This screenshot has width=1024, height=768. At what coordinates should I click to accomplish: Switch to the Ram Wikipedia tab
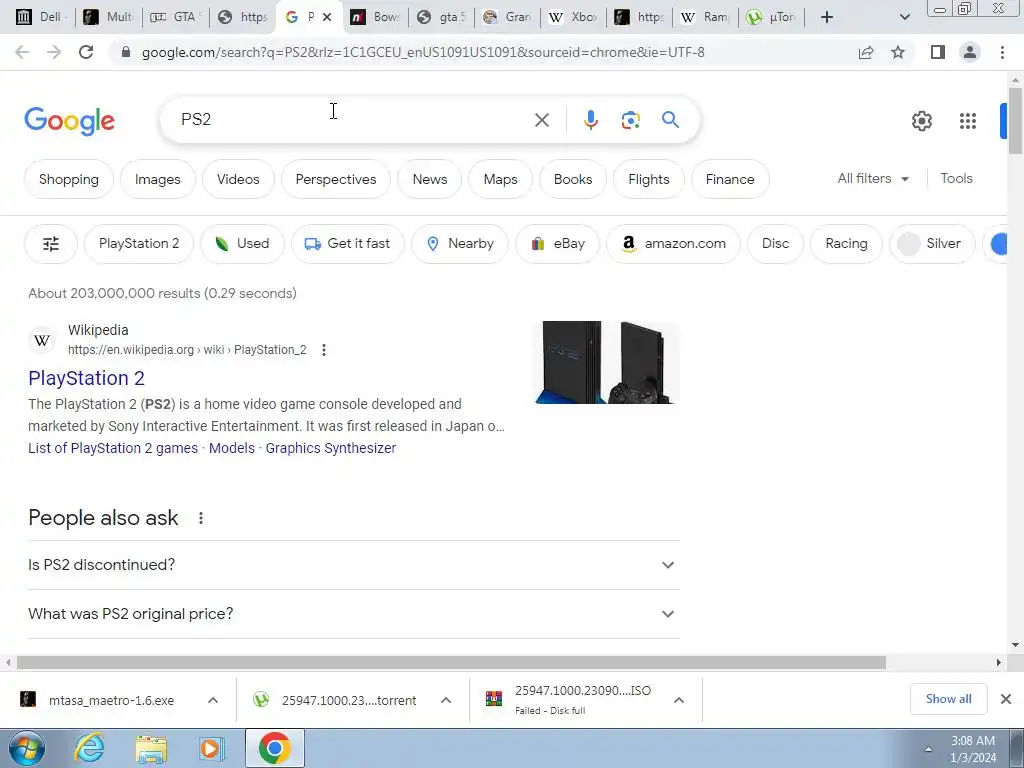pos(705,17)
